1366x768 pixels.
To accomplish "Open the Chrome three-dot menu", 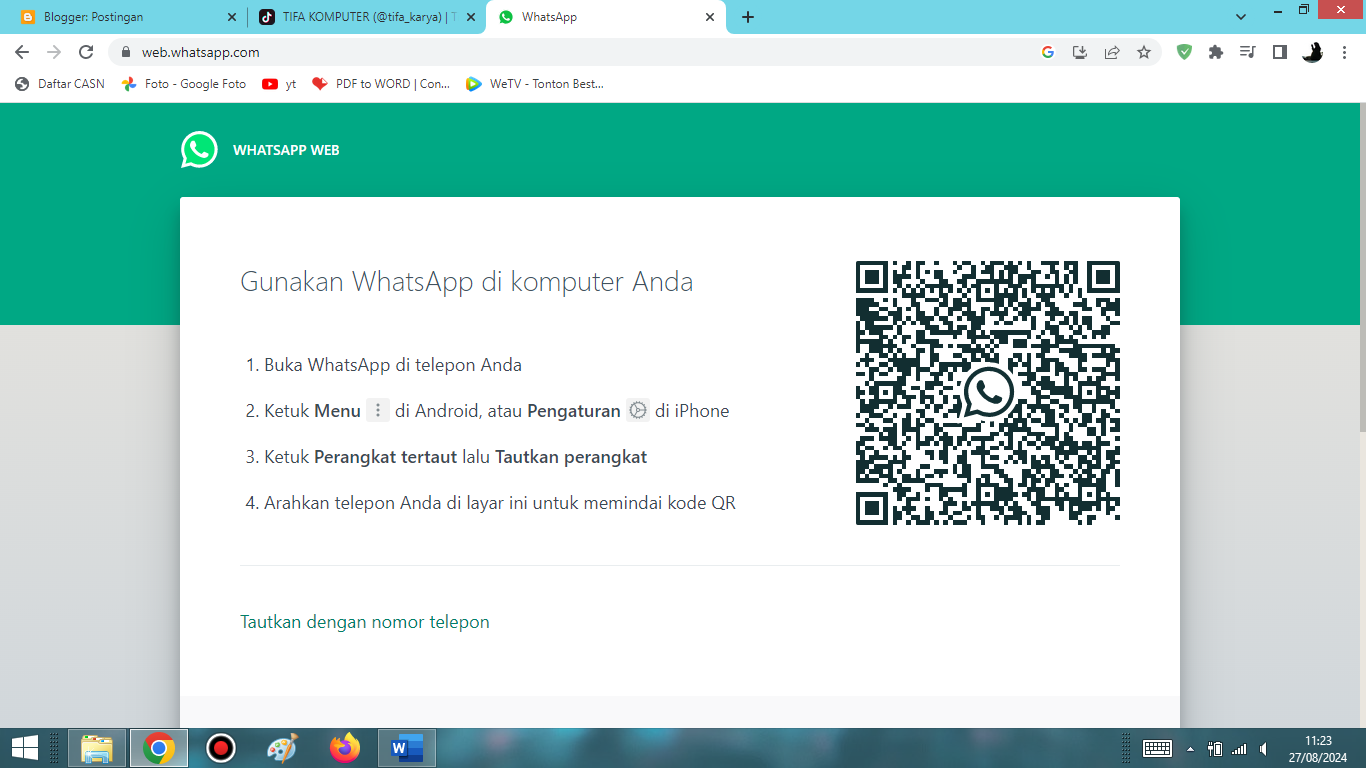I will click(x=1345, y=52).
